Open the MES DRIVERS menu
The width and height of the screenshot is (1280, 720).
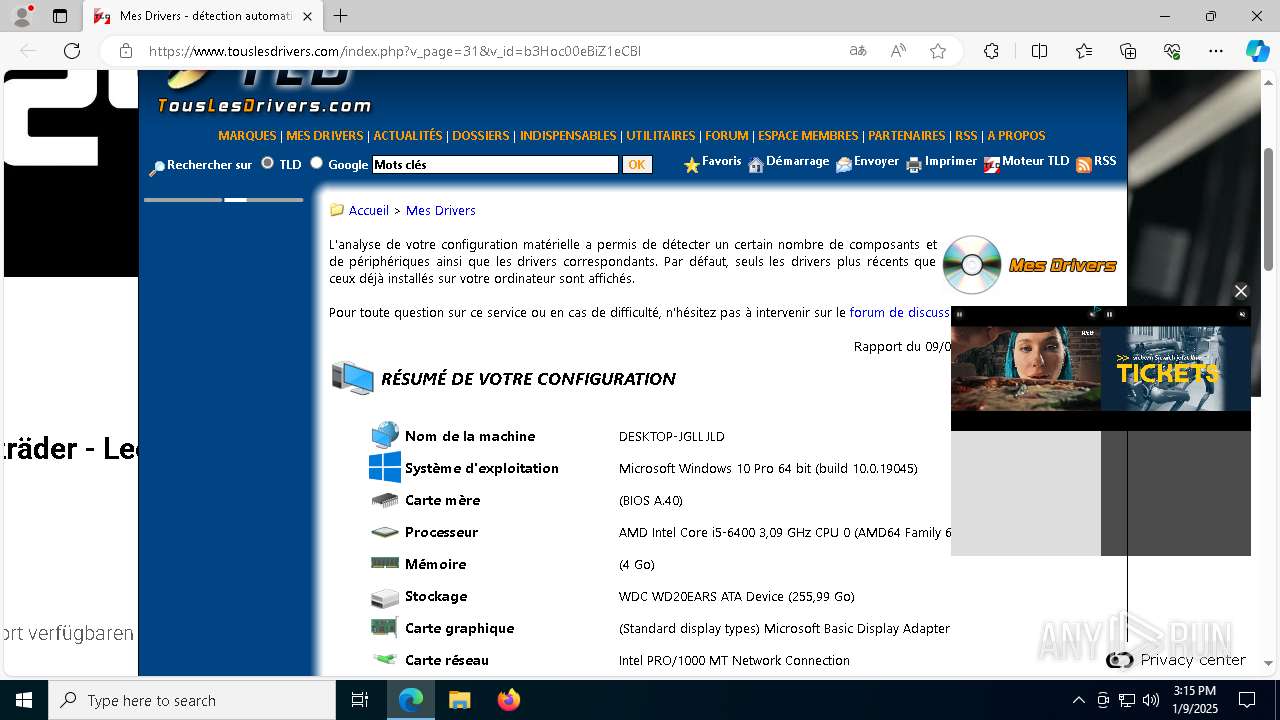[325, 136]
